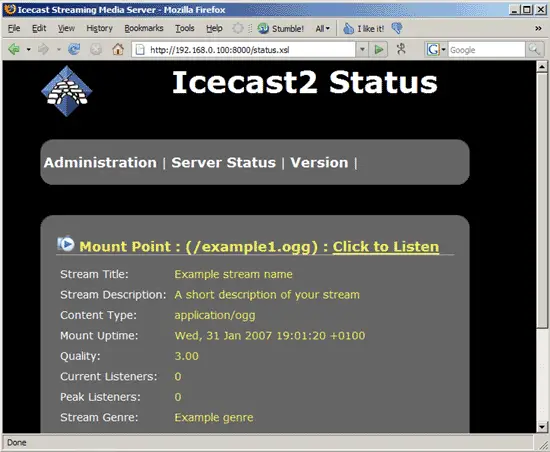Viewport: 550px width, 452px height.
Task: Click the magnifier Search button
Action: pyautogui.click(x=534, y=50)
